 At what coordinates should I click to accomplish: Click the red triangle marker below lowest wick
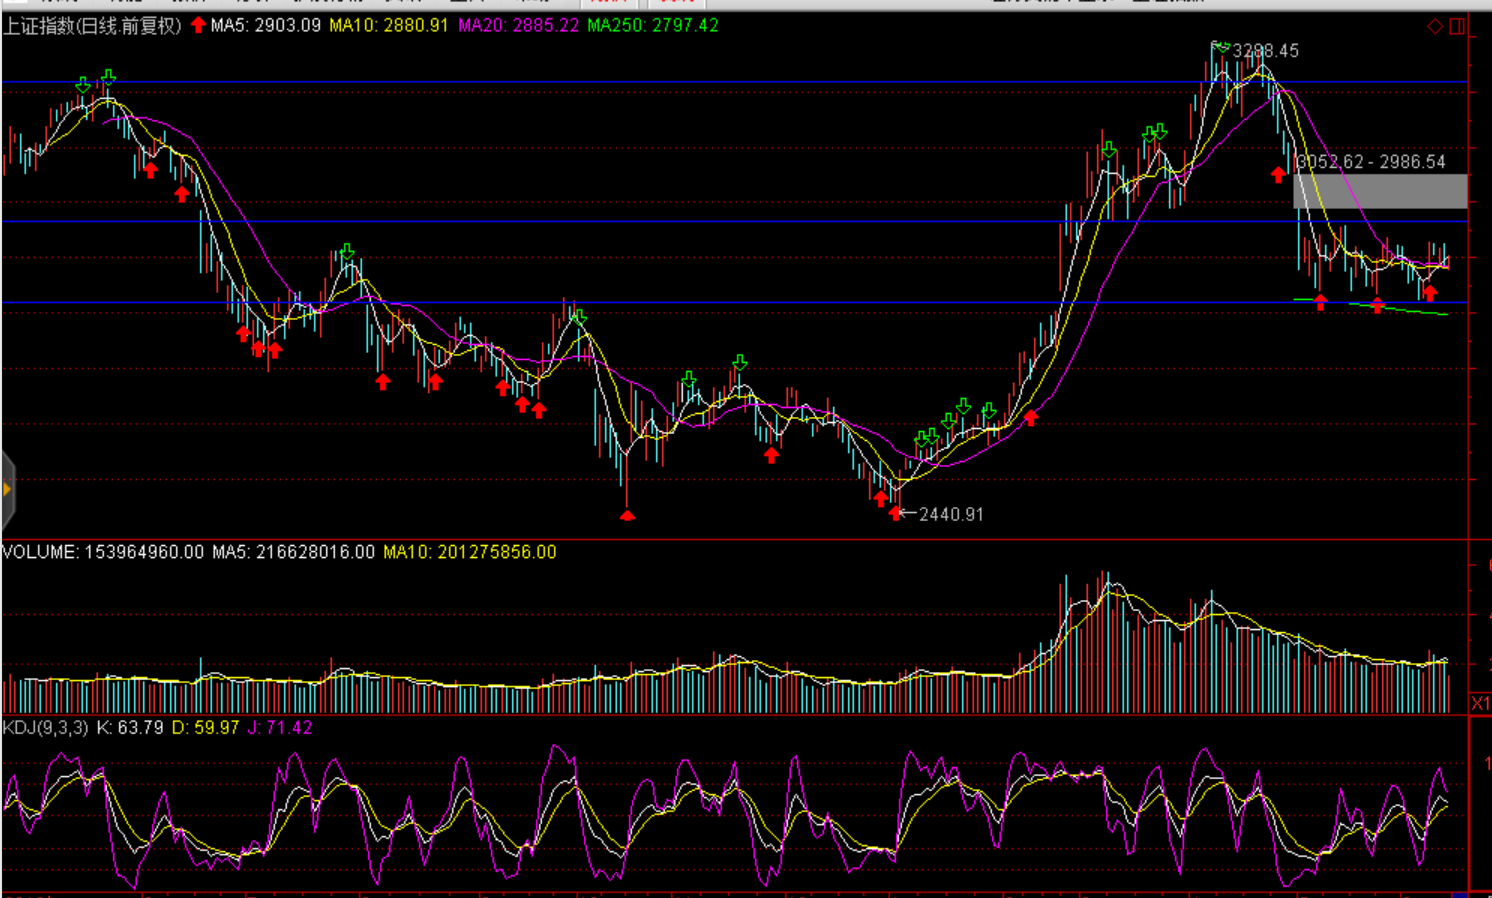(627, 516)
